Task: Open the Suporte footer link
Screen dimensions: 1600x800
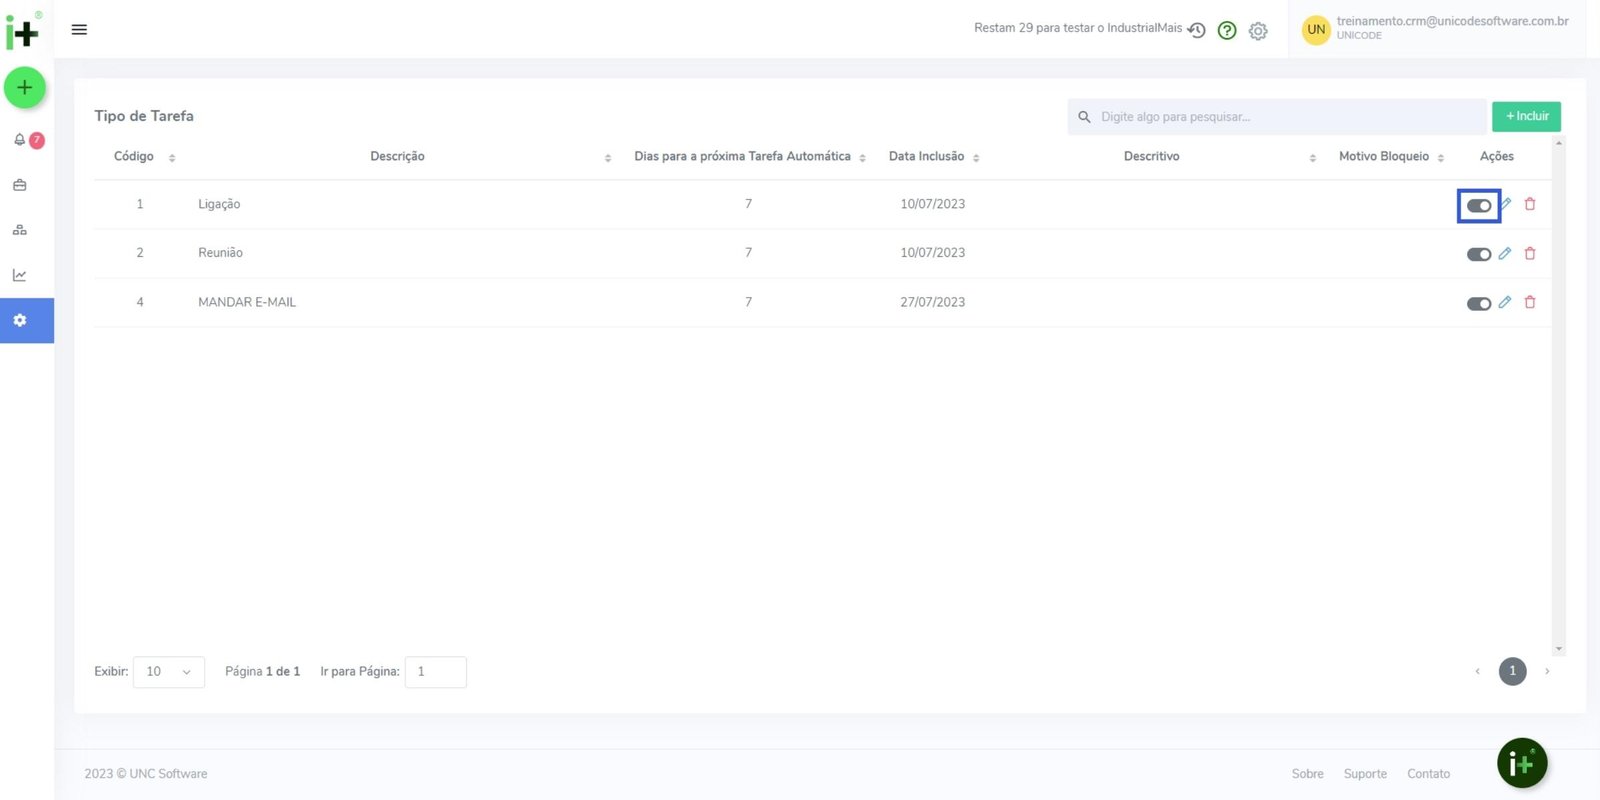Action: 1365,774
